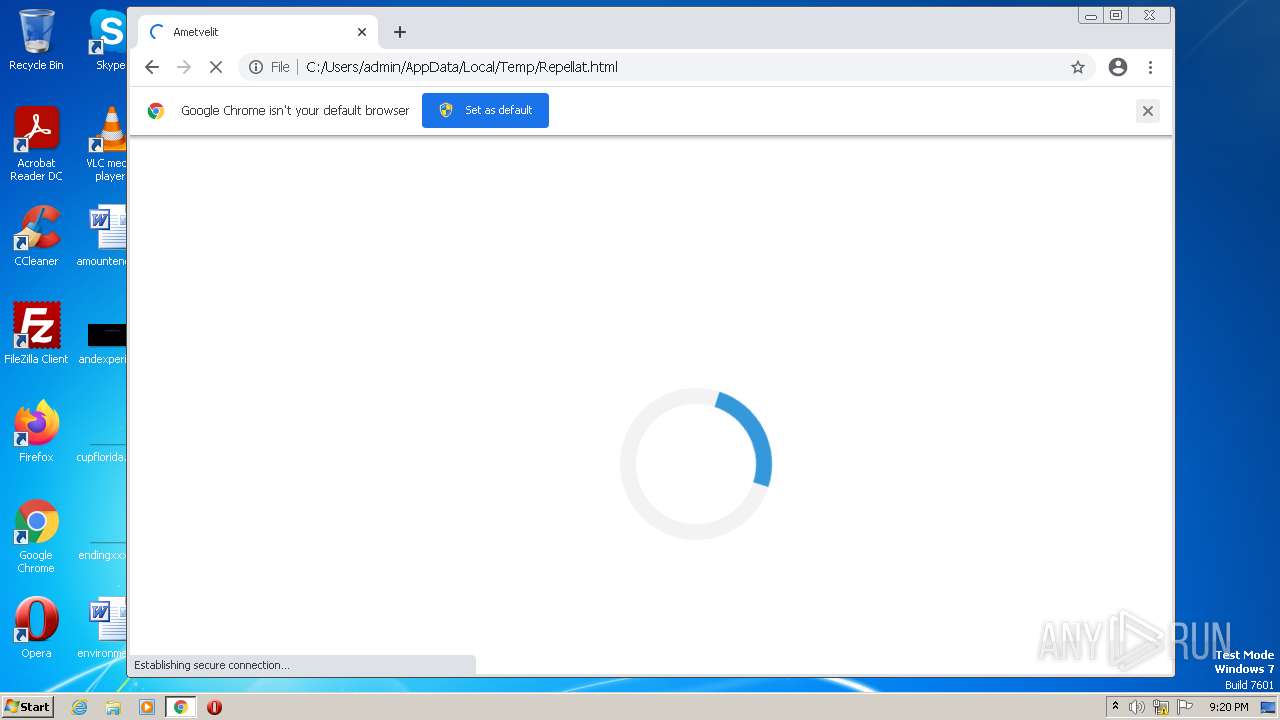Open the Recycle Bin desktop icon
The height and width of the screenshot is (720, 1280).
(36, 40)
